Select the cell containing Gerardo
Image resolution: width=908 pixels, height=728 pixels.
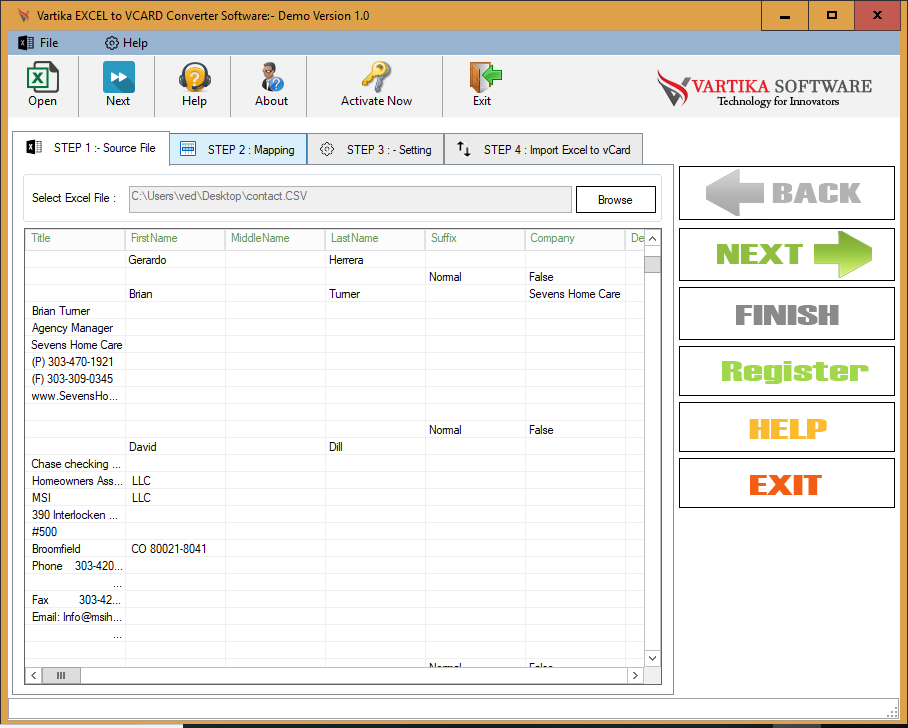pos(175,260)
